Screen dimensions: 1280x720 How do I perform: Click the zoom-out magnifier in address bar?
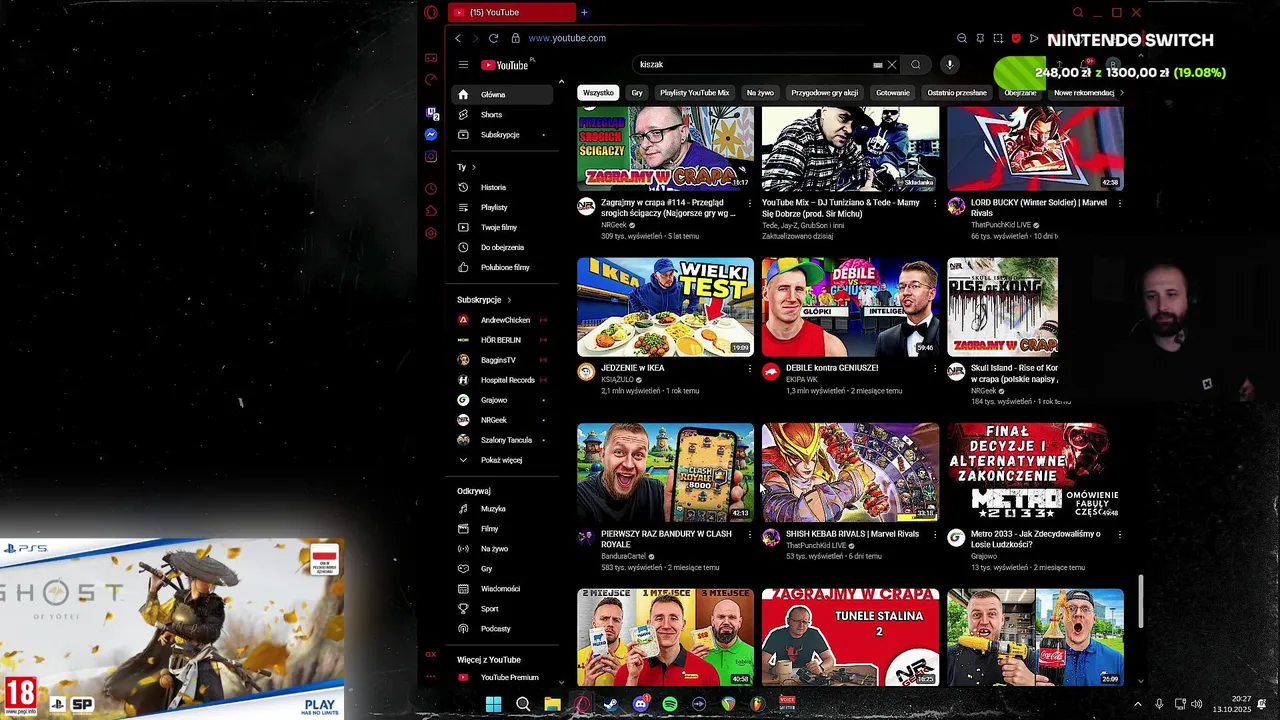[962, 38]
